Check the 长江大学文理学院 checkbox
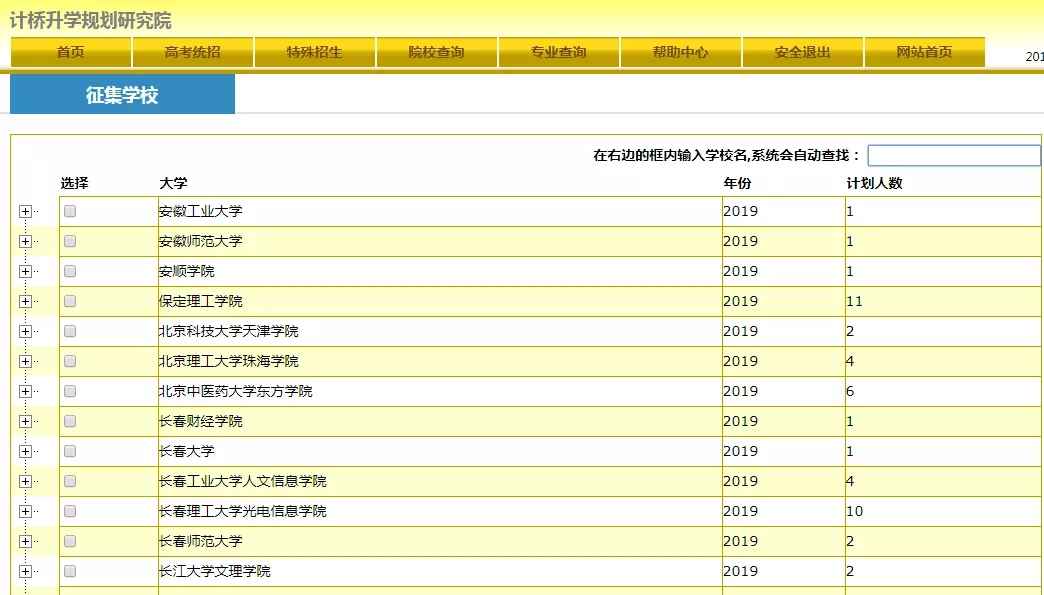 coord(70,570)
